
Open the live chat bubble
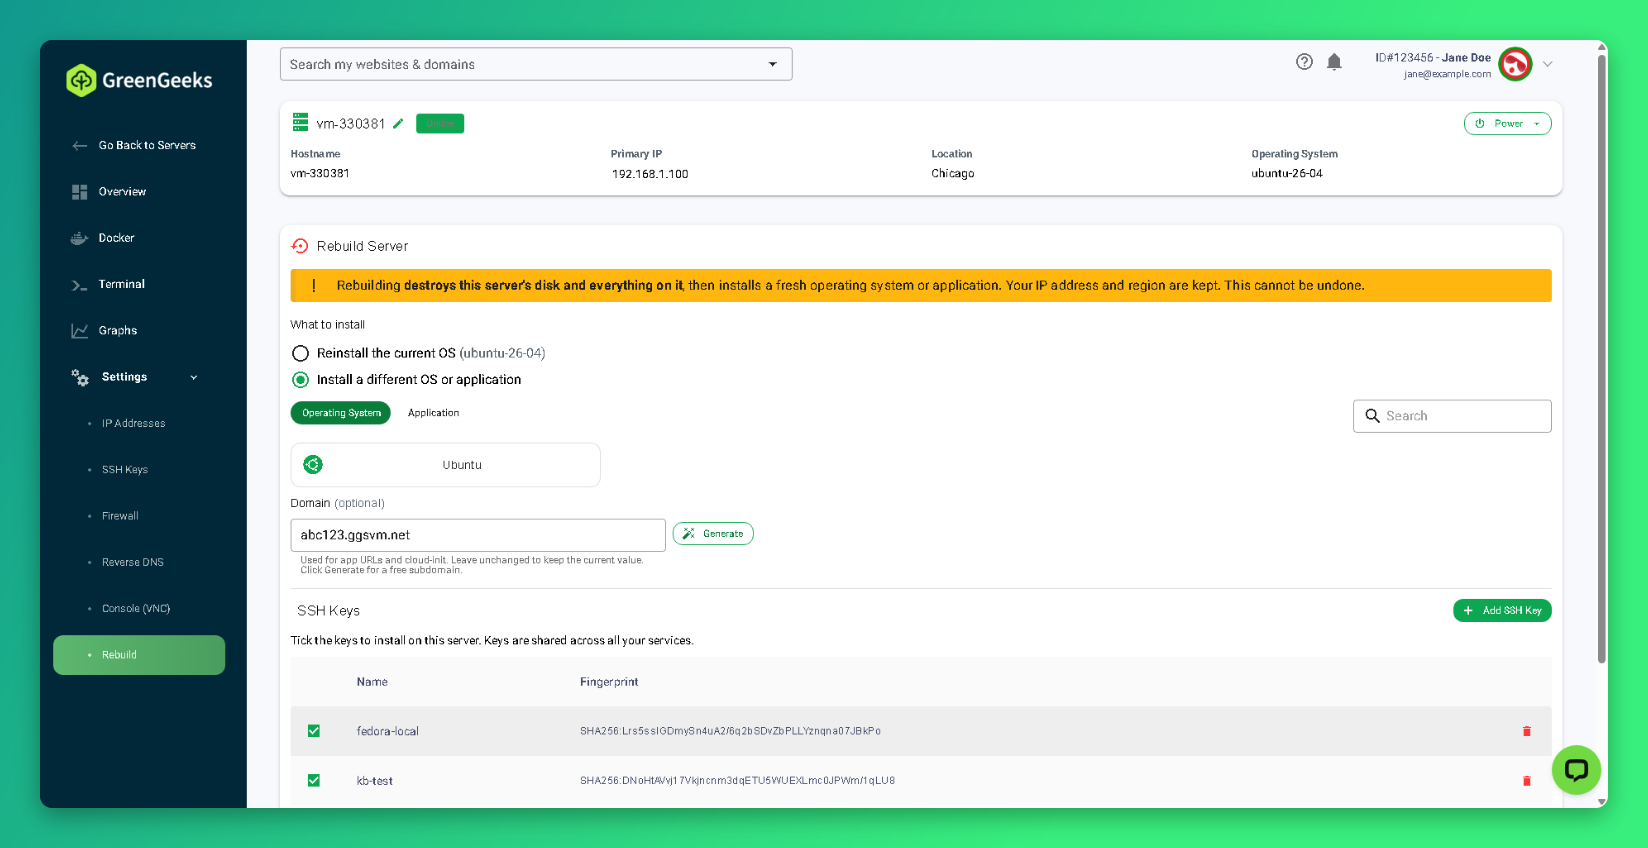pos(1576,770)
